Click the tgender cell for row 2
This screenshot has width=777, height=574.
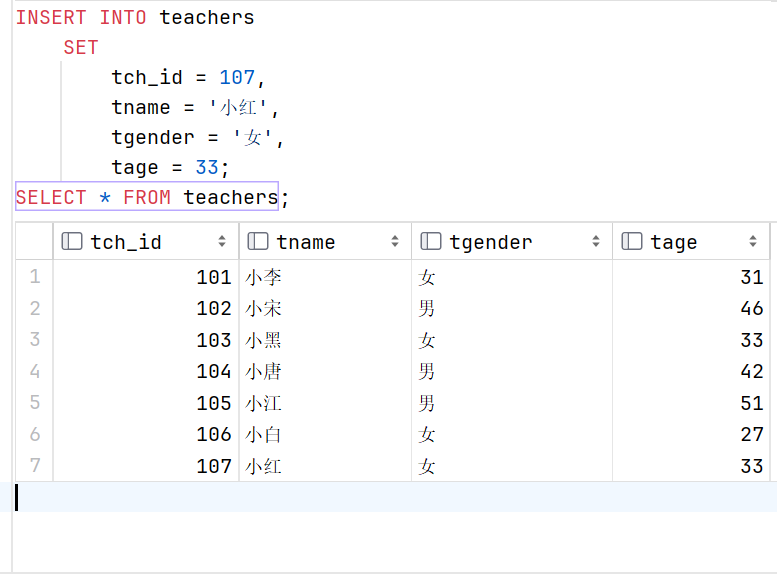pos(512,308)
